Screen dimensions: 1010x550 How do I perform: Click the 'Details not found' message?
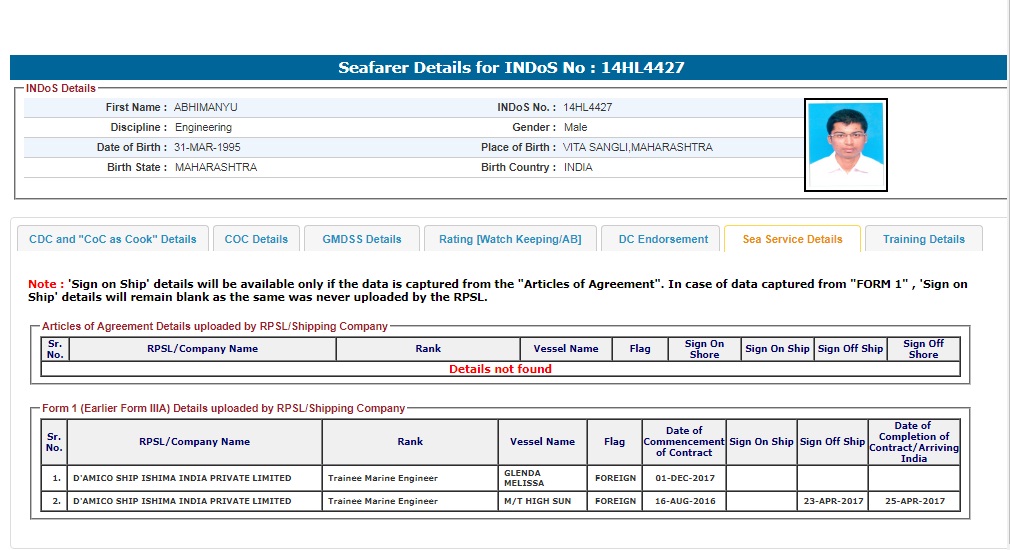pos(500,369)
